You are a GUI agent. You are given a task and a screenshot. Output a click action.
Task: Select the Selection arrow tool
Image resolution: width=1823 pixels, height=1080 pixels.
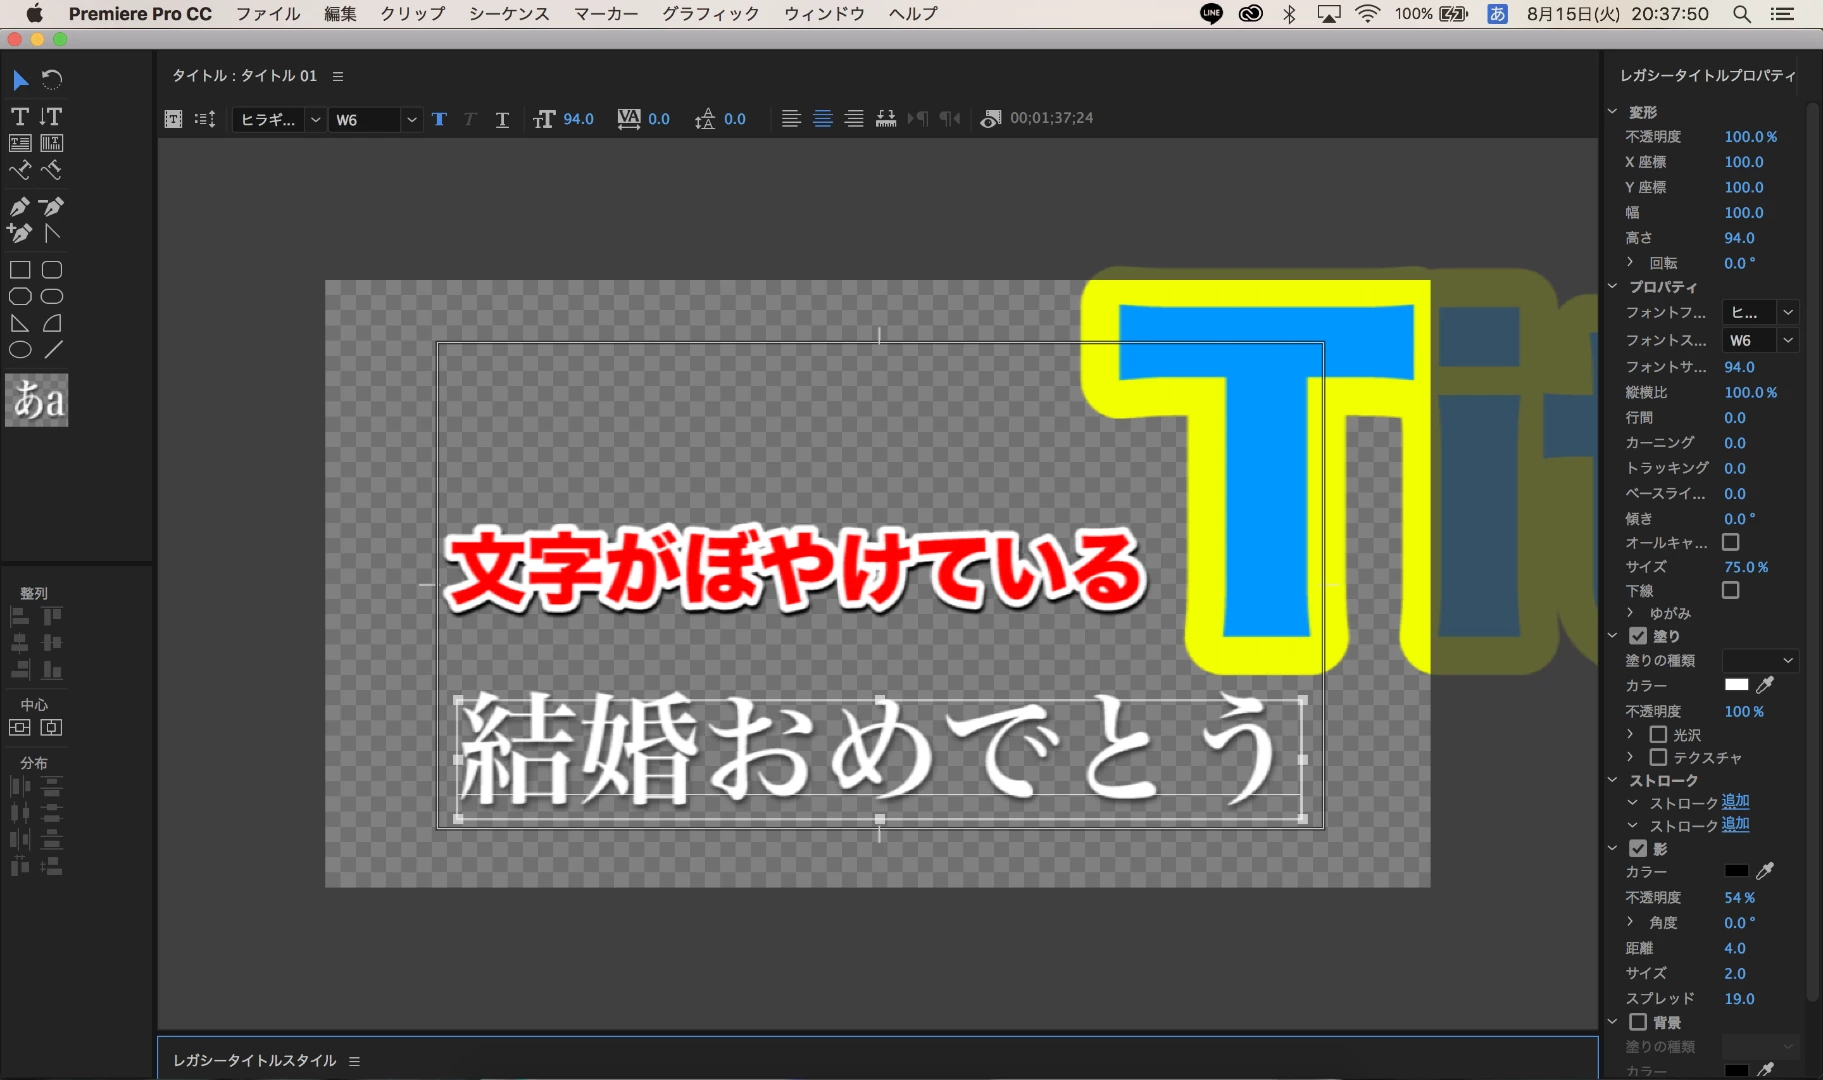point(20,80)
